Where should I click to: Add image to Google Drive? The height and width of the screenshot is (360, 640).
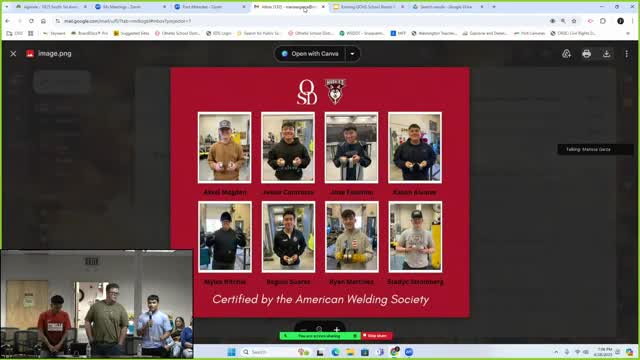tap(567, 53)
